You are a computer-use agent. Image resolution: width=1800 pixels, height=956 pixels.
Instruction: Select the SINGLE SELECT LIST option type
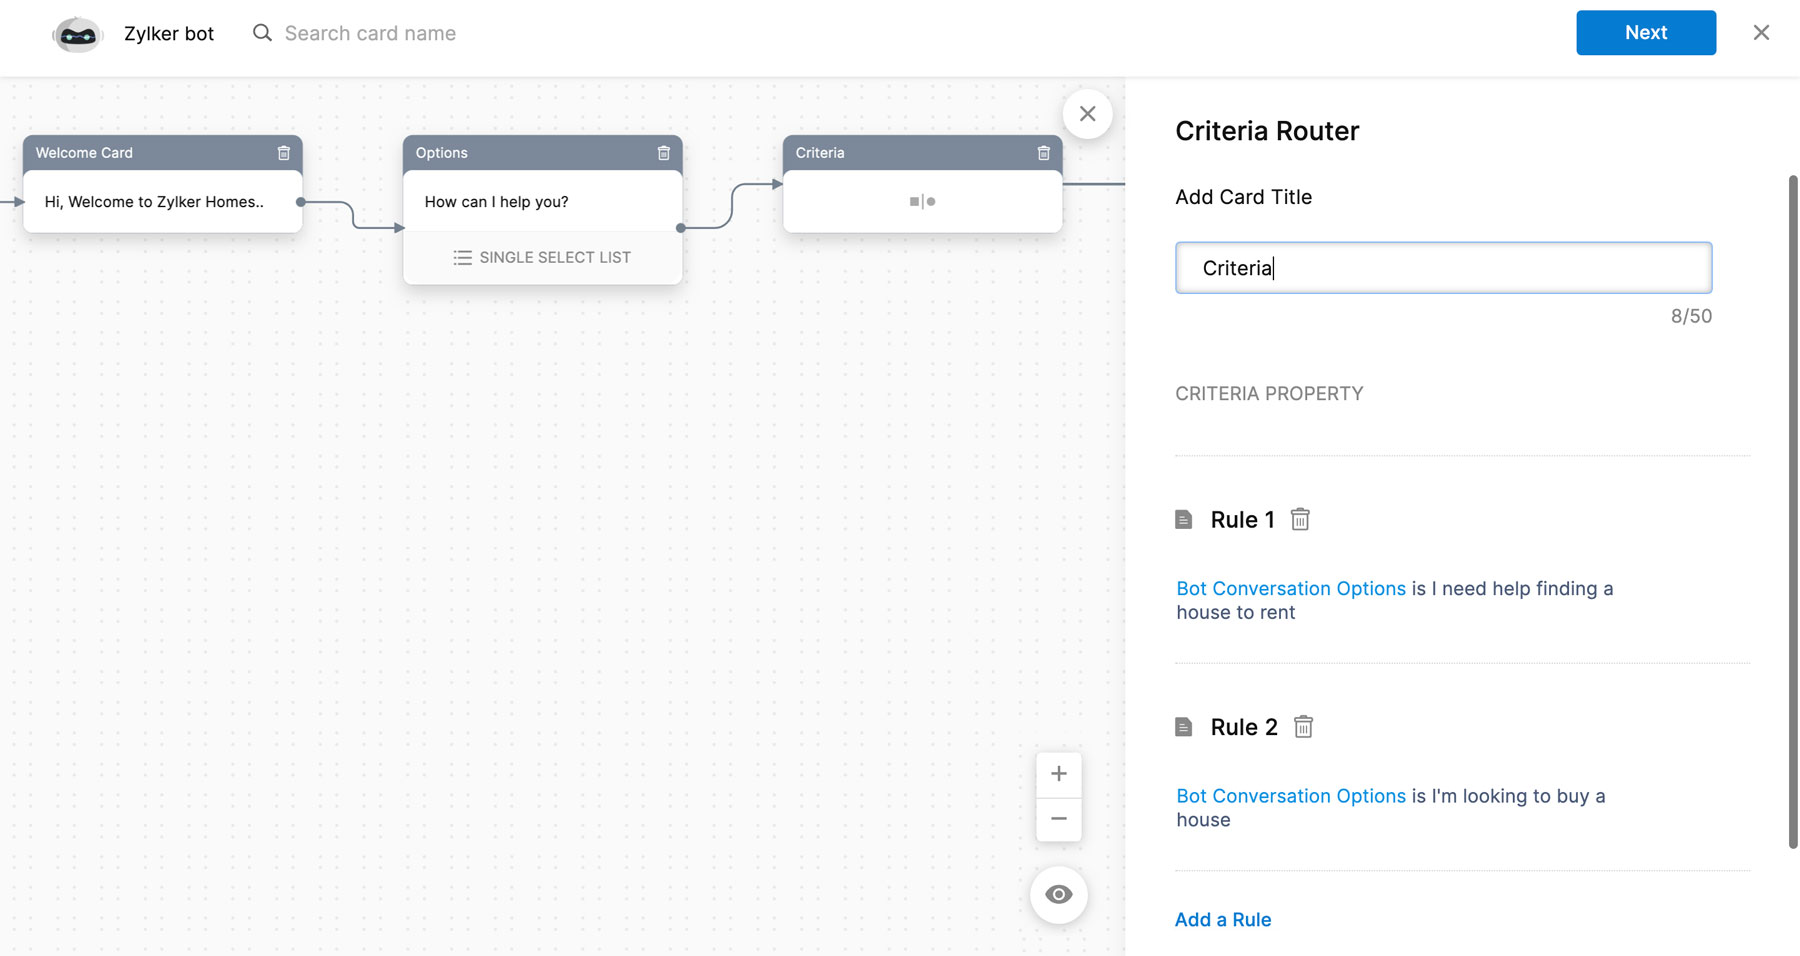543,258
